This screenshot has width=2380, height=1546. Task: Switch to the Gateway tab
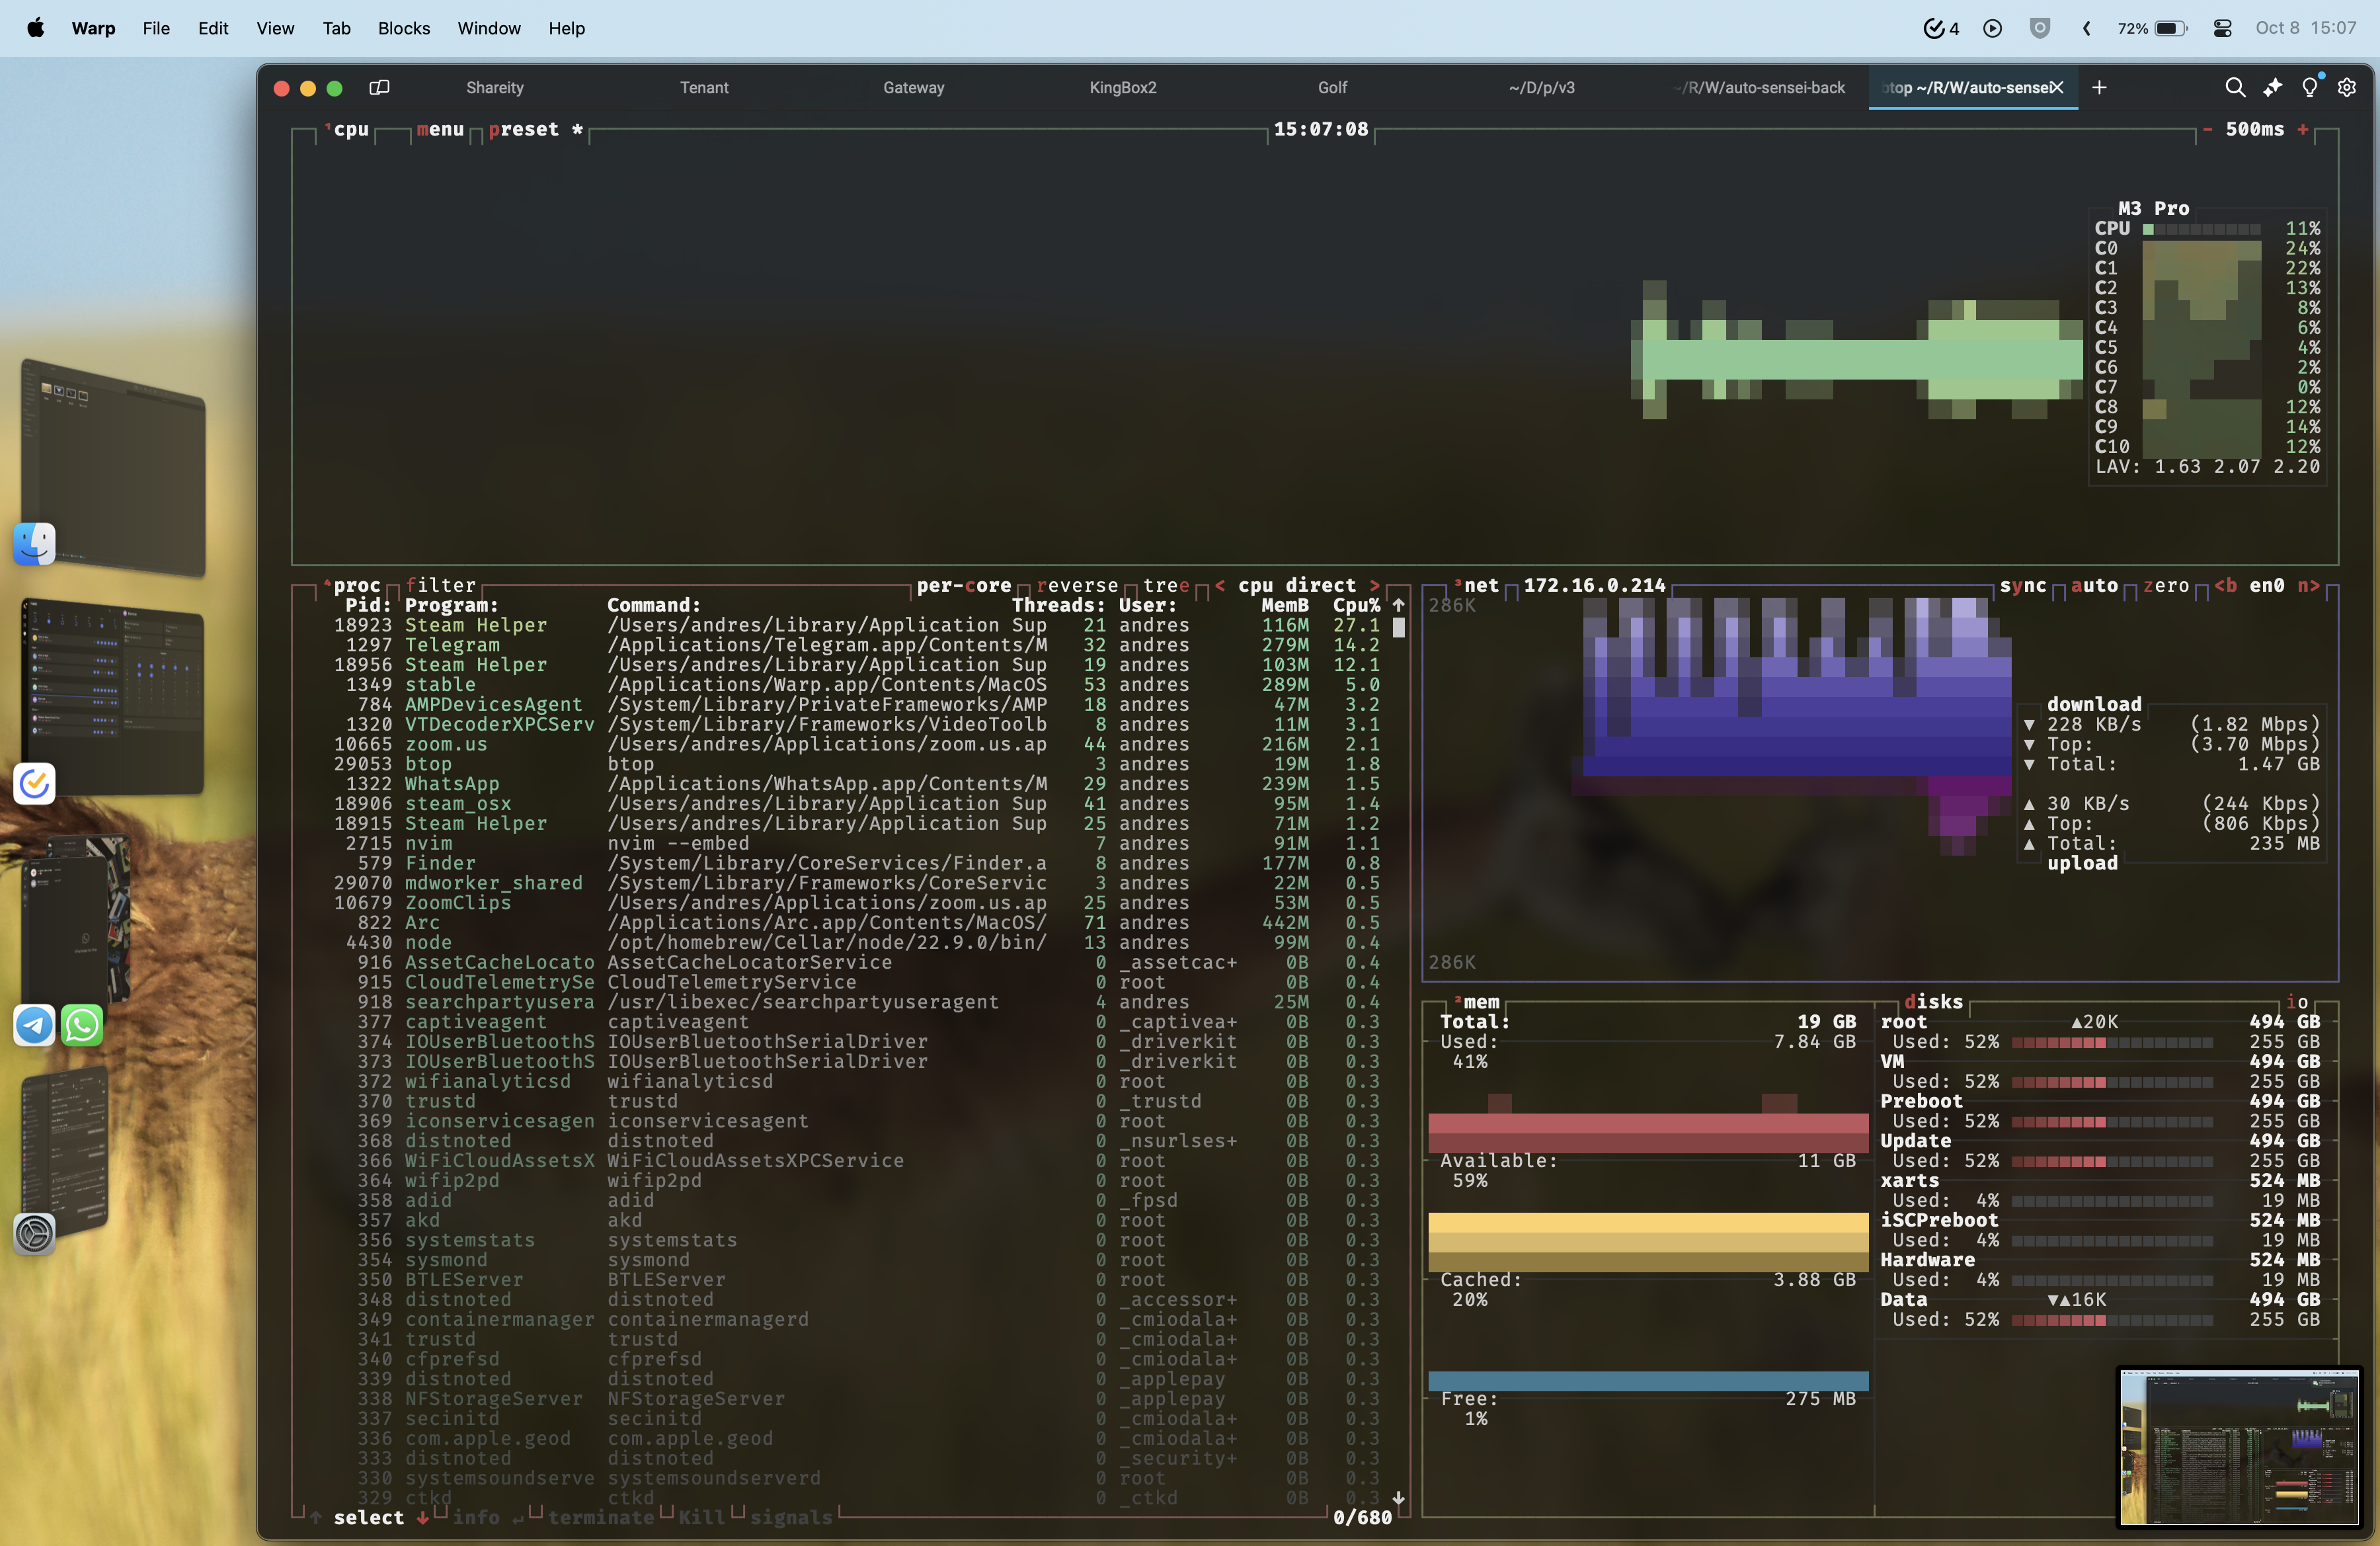(913, 88)
